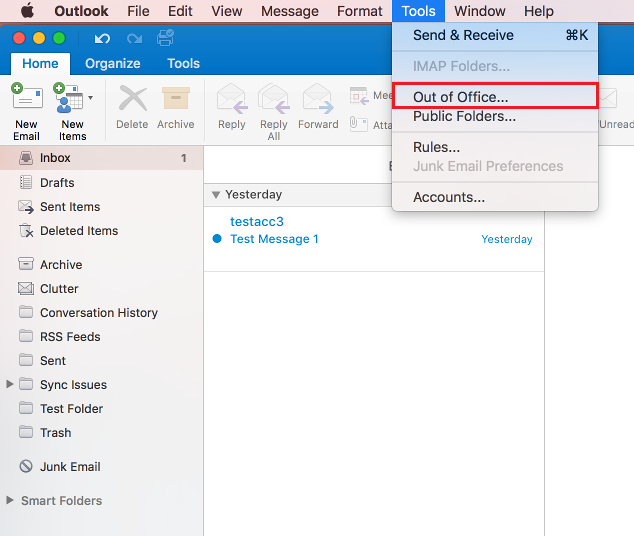Viewport: 634px width, 536px height.
Task: Click the Inbox unread count 1
Action: (184, 158)
